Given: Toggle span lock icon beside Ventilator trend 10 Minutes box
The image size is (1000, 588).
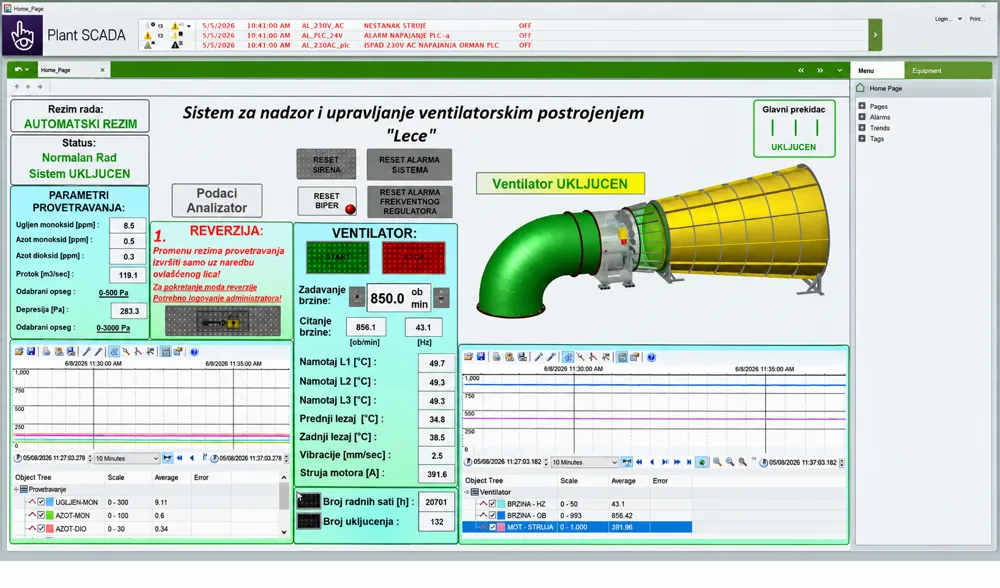Looking at the screenshot, I should click(x=626, y=462).
